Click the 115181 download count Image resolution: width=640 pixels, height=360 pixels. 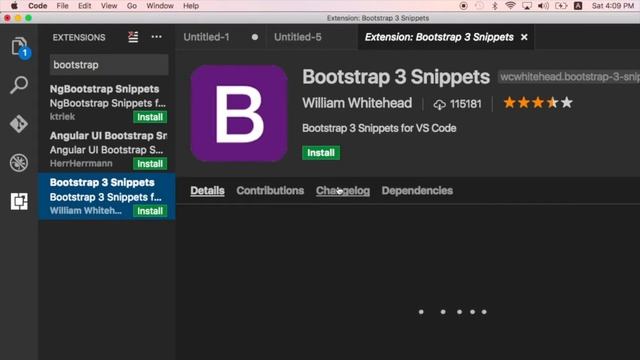[x=466, y=104]
